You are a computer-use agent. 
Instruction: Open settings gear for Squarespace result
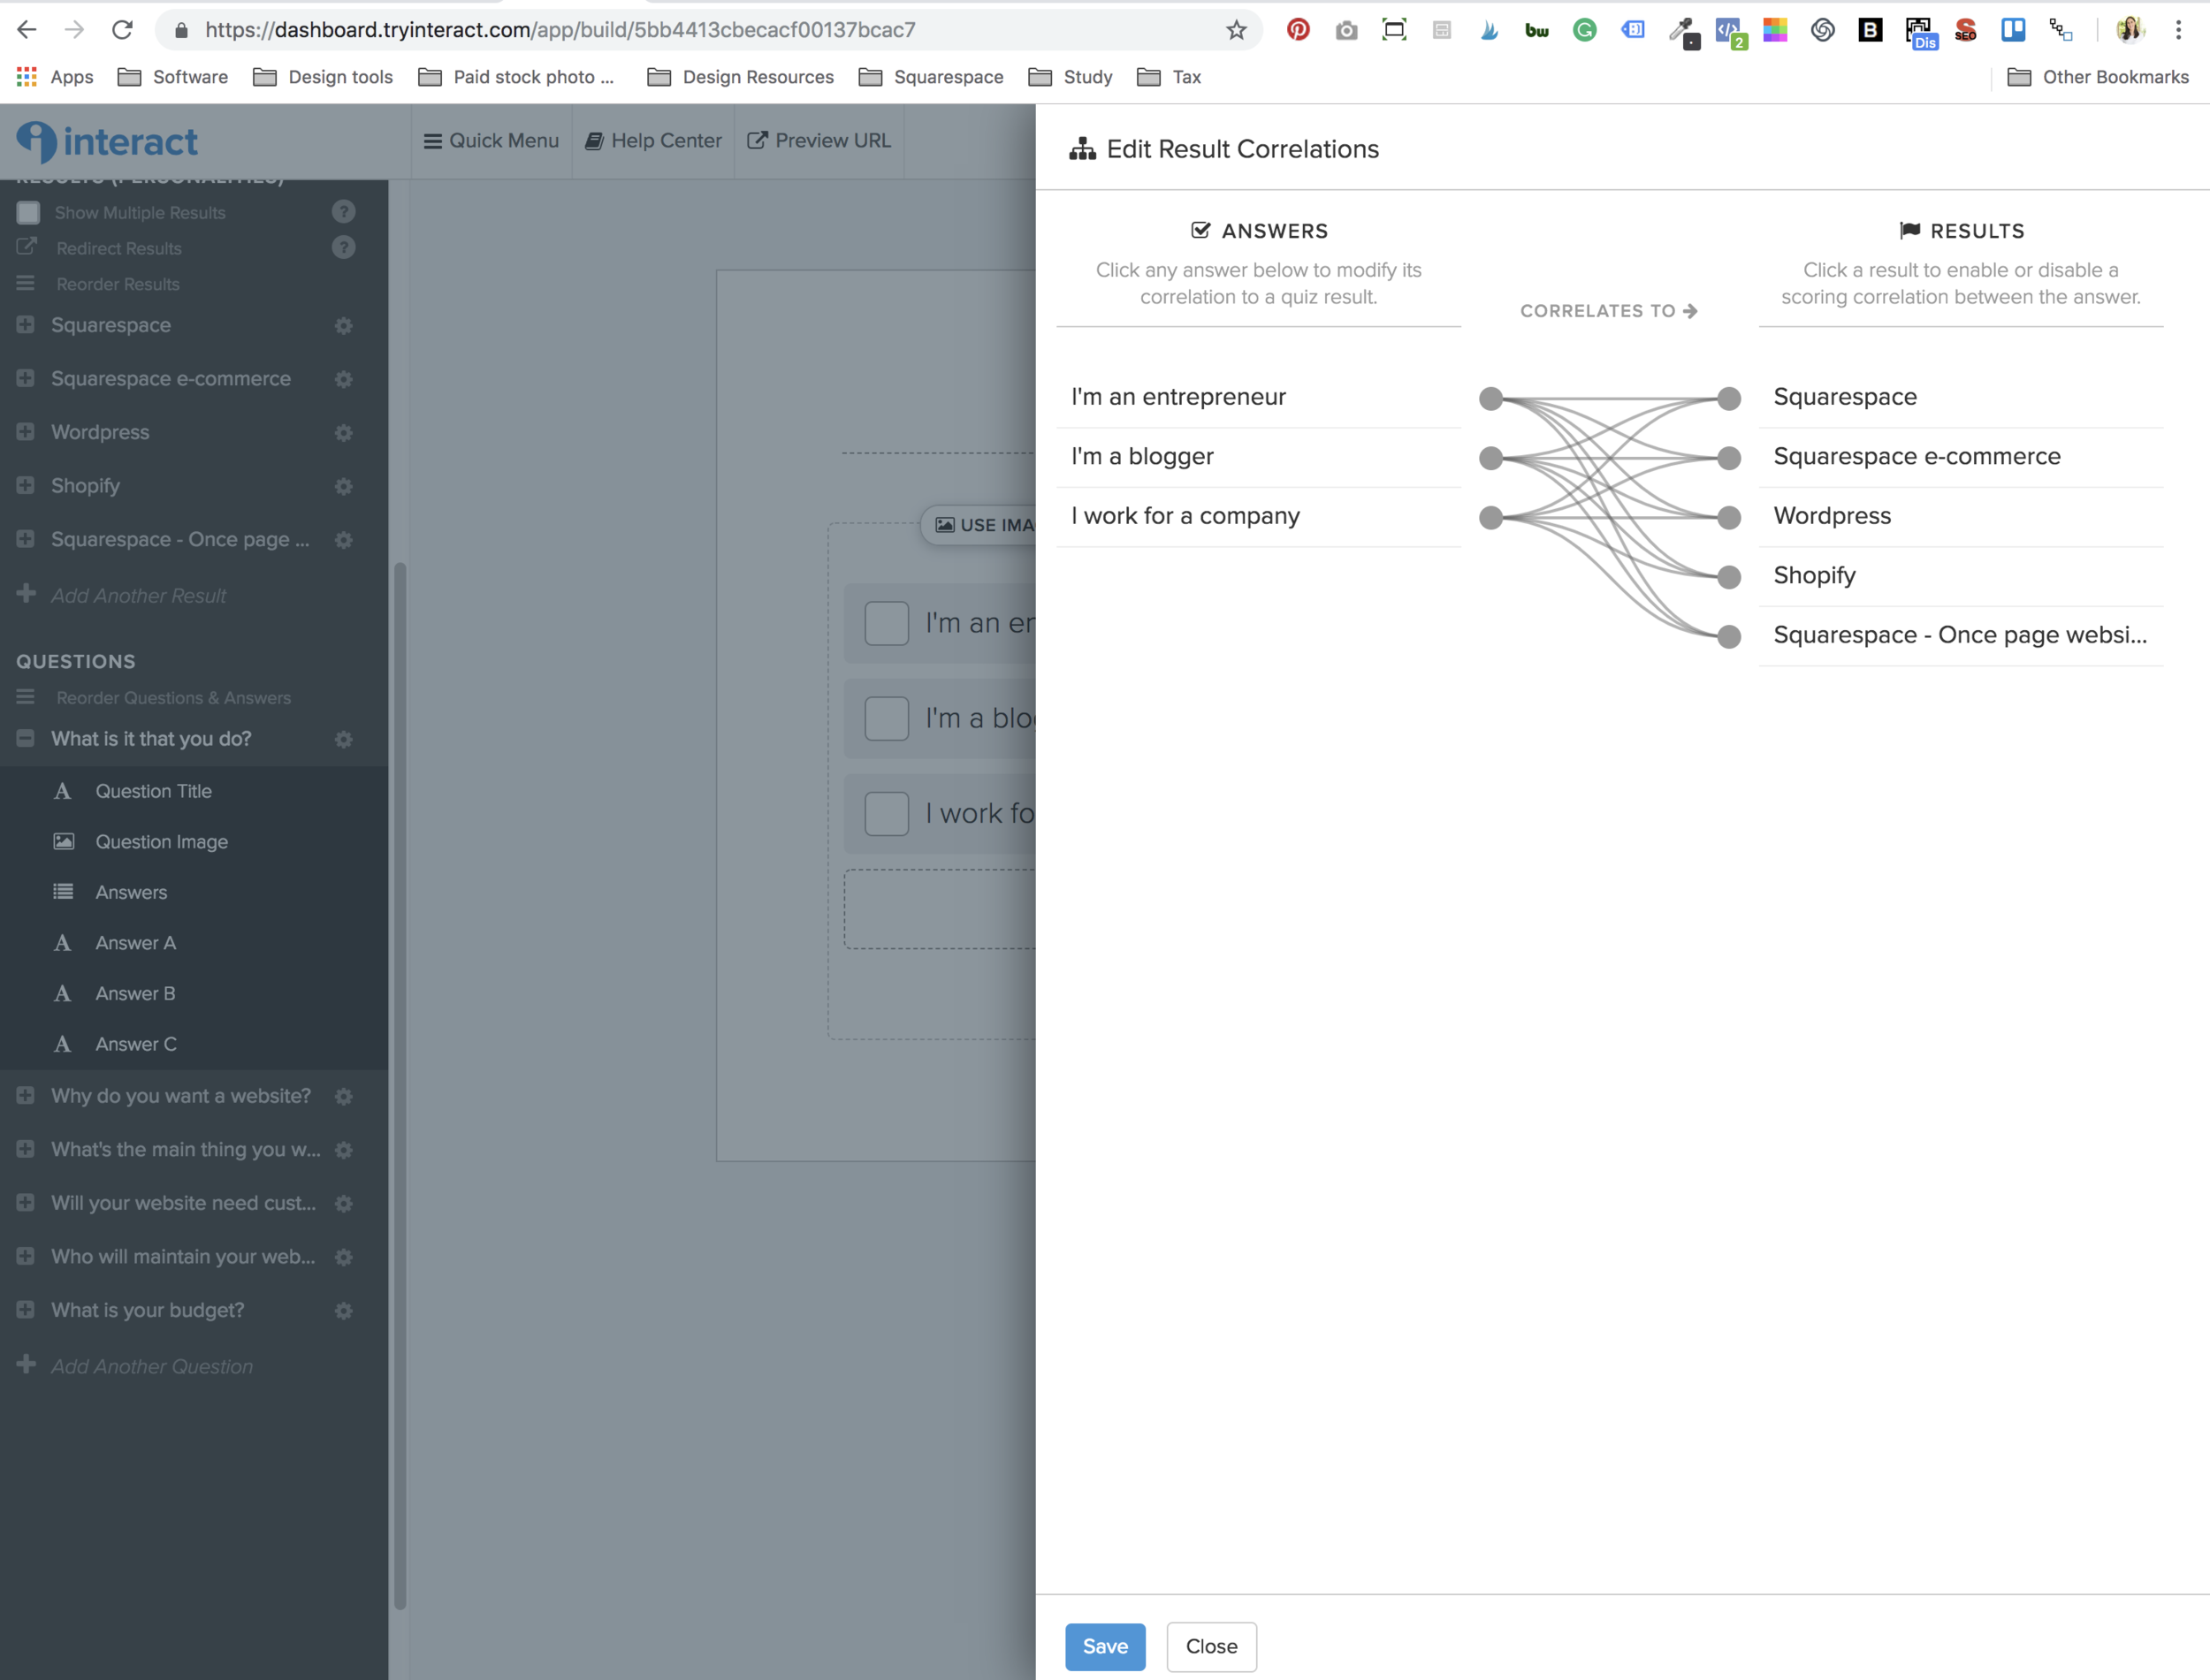[343, 326]
